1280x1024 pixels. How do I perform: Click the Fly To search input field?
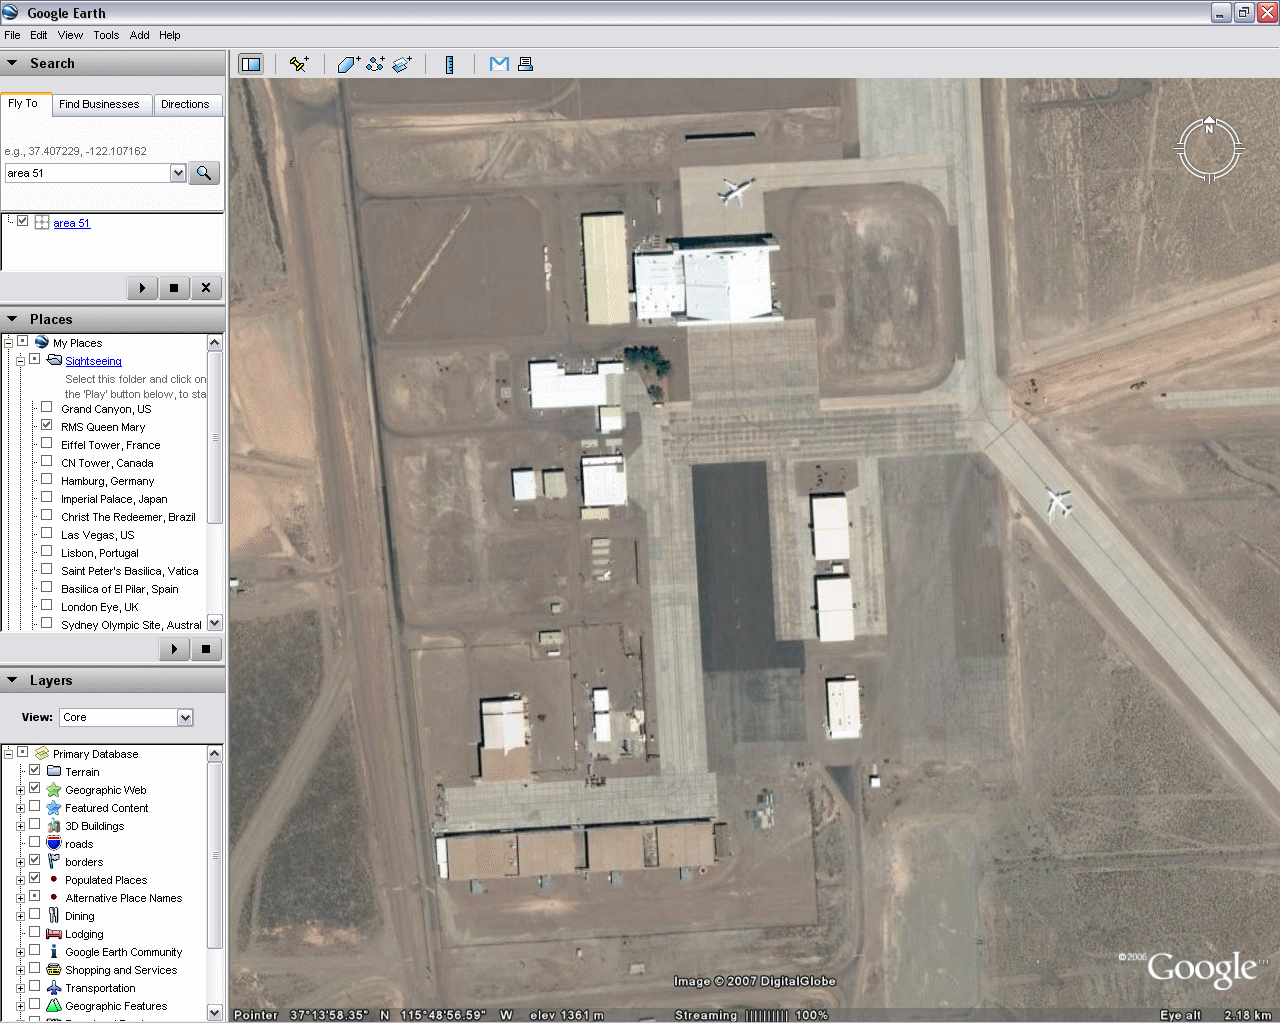(88, 173)
